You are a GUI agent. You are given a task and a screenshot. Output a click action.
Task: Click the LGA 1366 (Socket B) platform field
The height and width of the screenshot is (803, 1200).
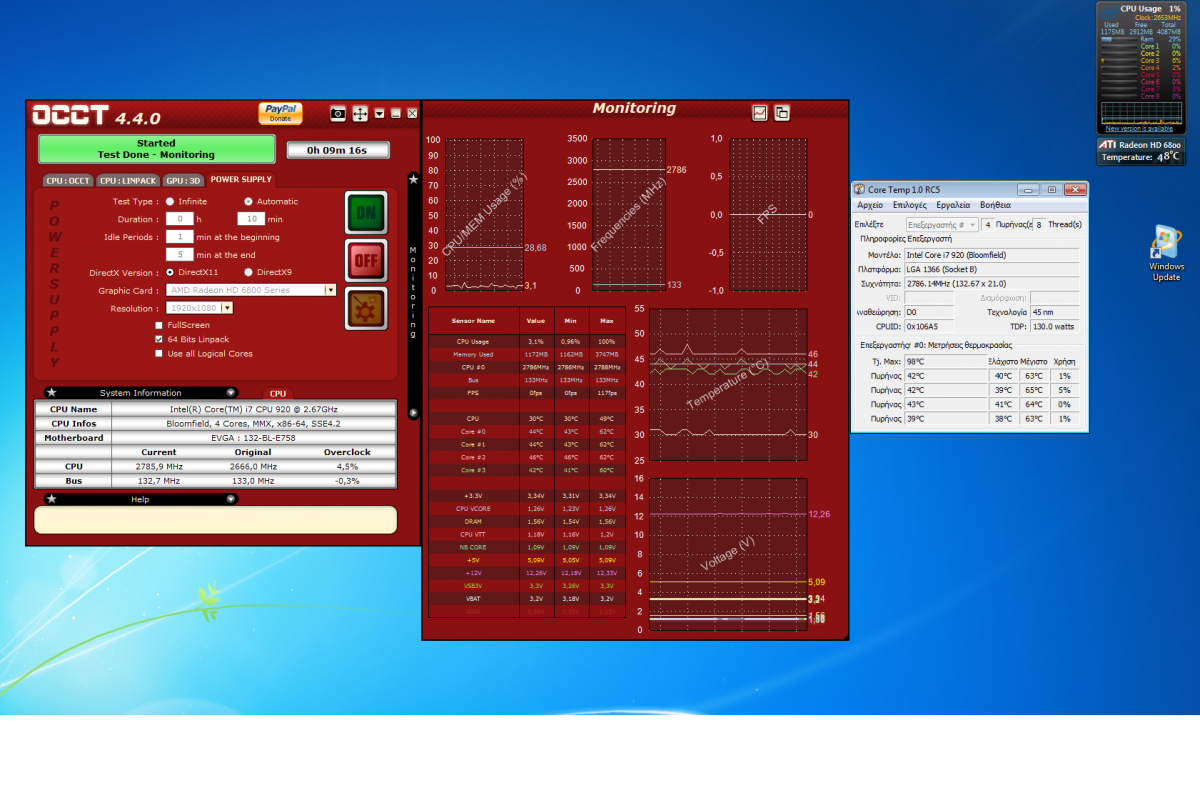tap(992, 270)
